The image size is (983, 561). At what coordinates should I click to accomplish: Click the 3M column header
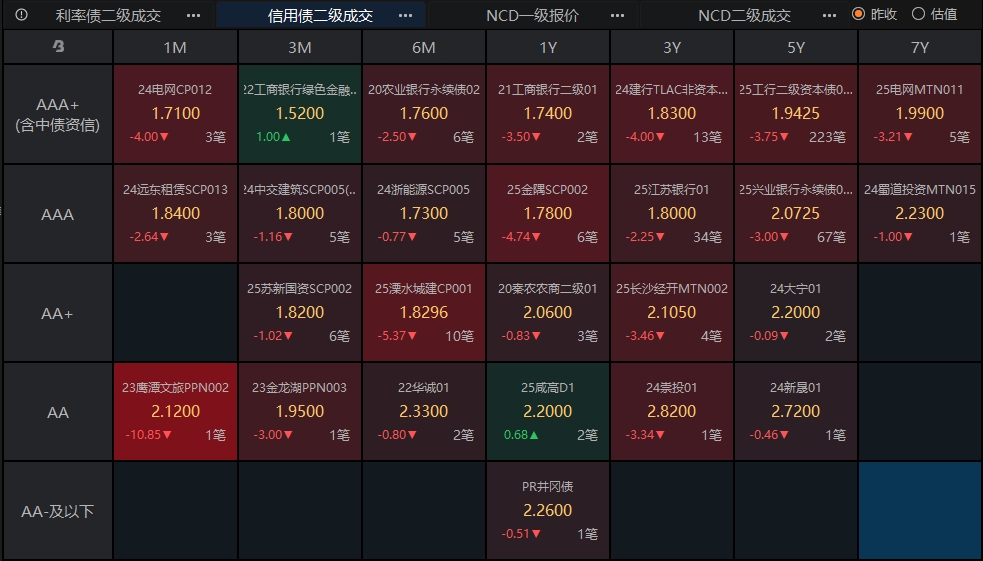click(300, 47)
